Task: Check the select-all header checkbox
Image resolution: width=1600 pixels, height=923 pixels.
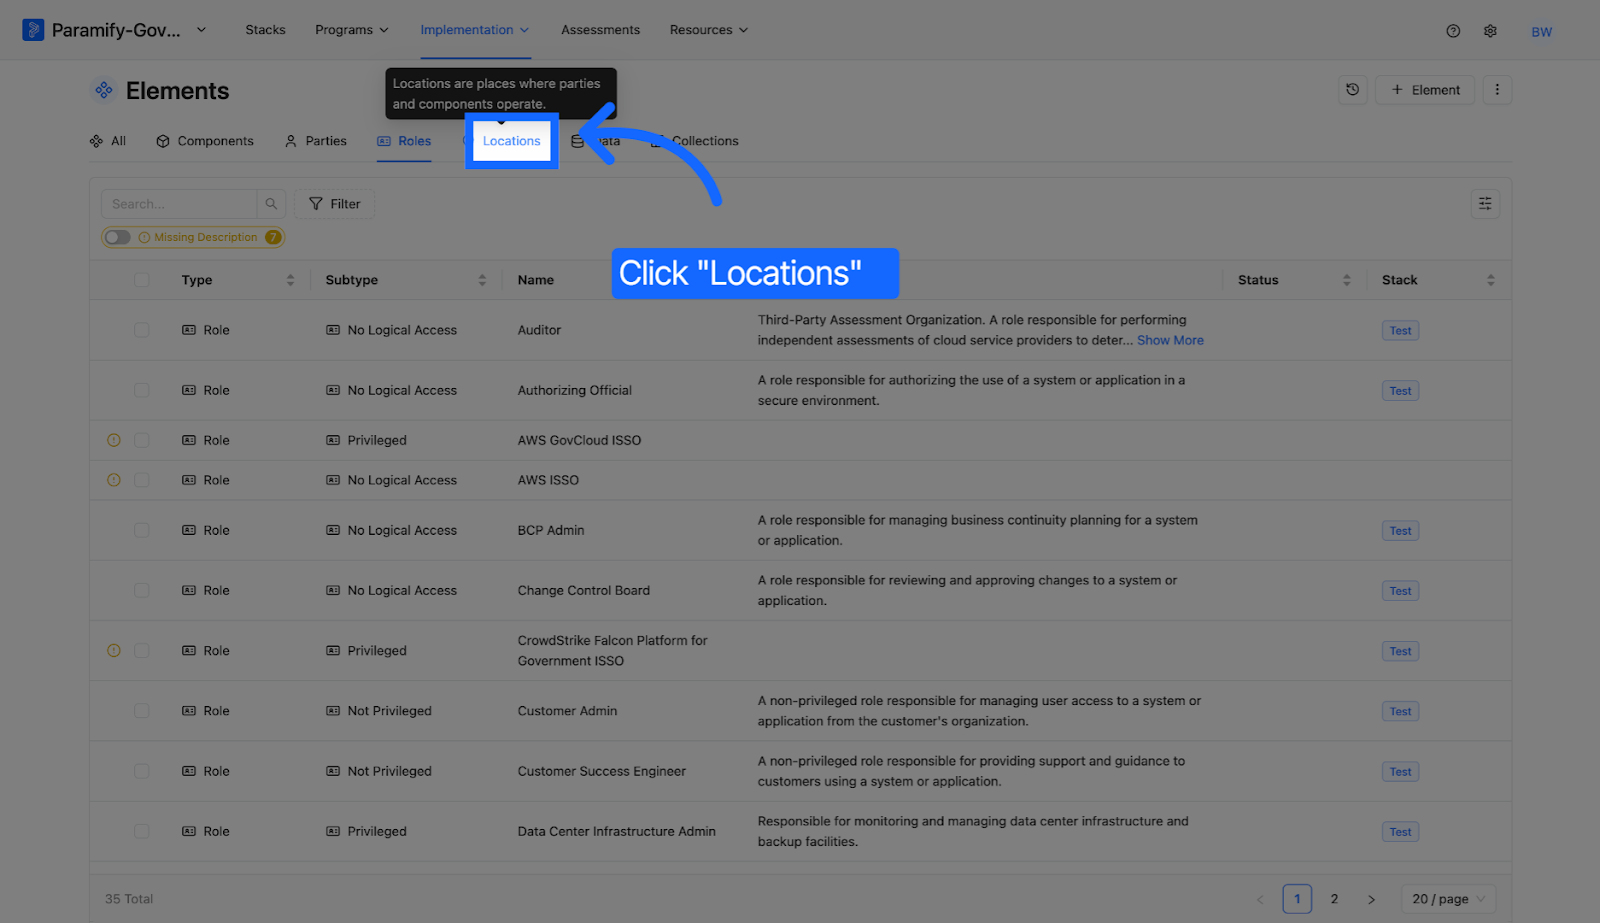Action: tap(142, 280)
